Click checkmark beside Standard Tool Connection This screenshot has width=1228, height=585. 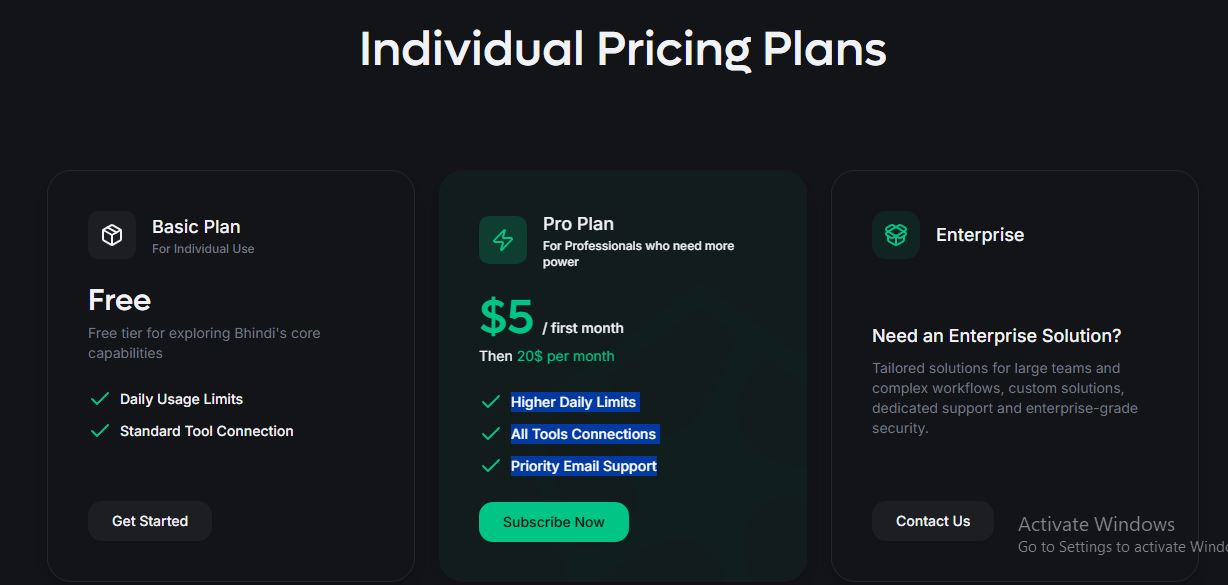point(100,431)
